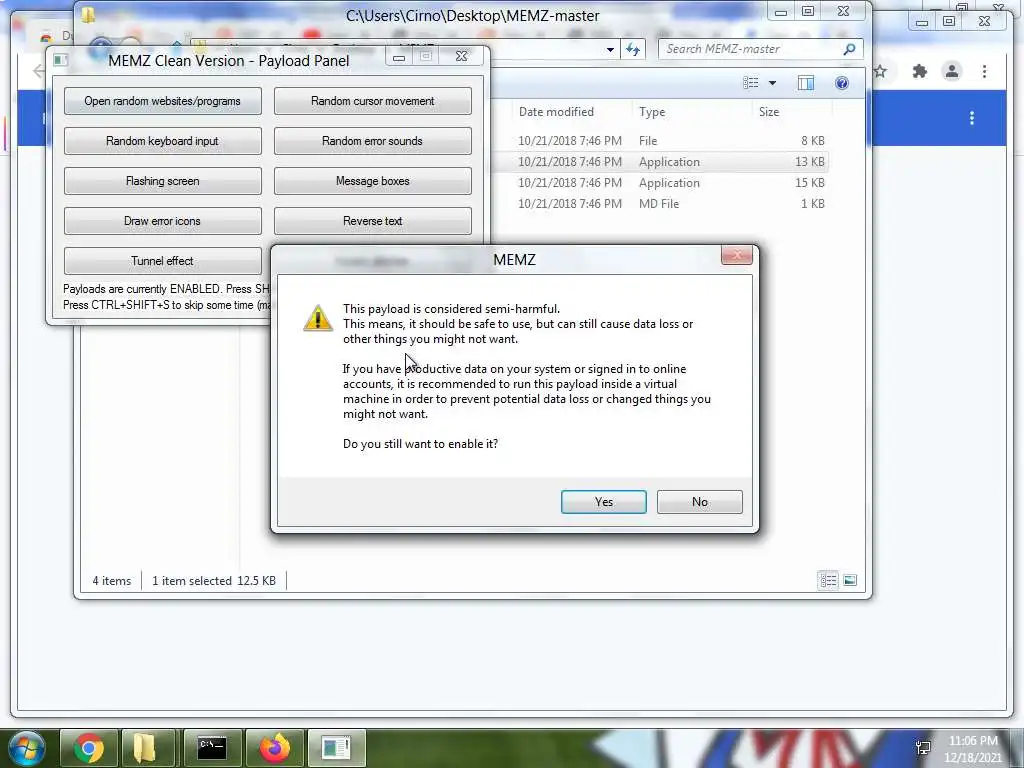1024x768 pixels.
Task: Click the Payload Panel window title icon
Action: coord(61,60)
